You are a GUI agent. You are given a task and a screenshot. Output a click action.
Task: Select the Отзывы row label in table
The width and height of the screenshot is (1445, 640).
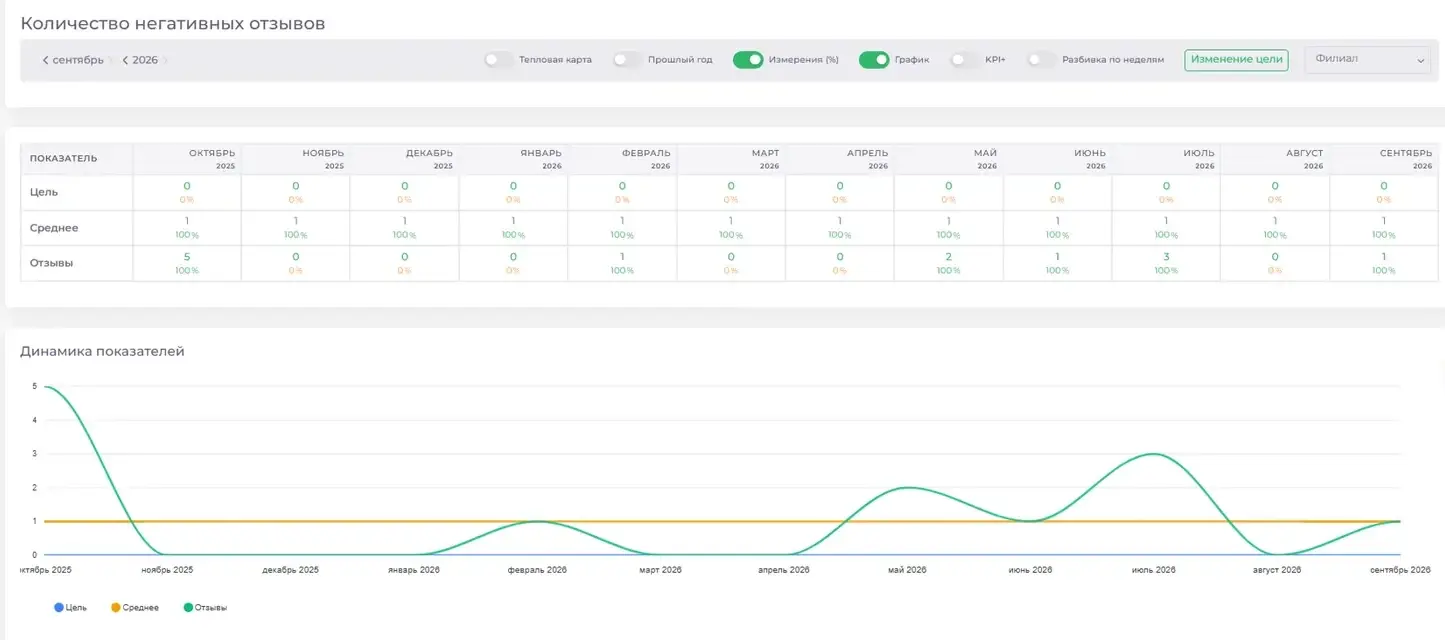click(x=52, y=263)
